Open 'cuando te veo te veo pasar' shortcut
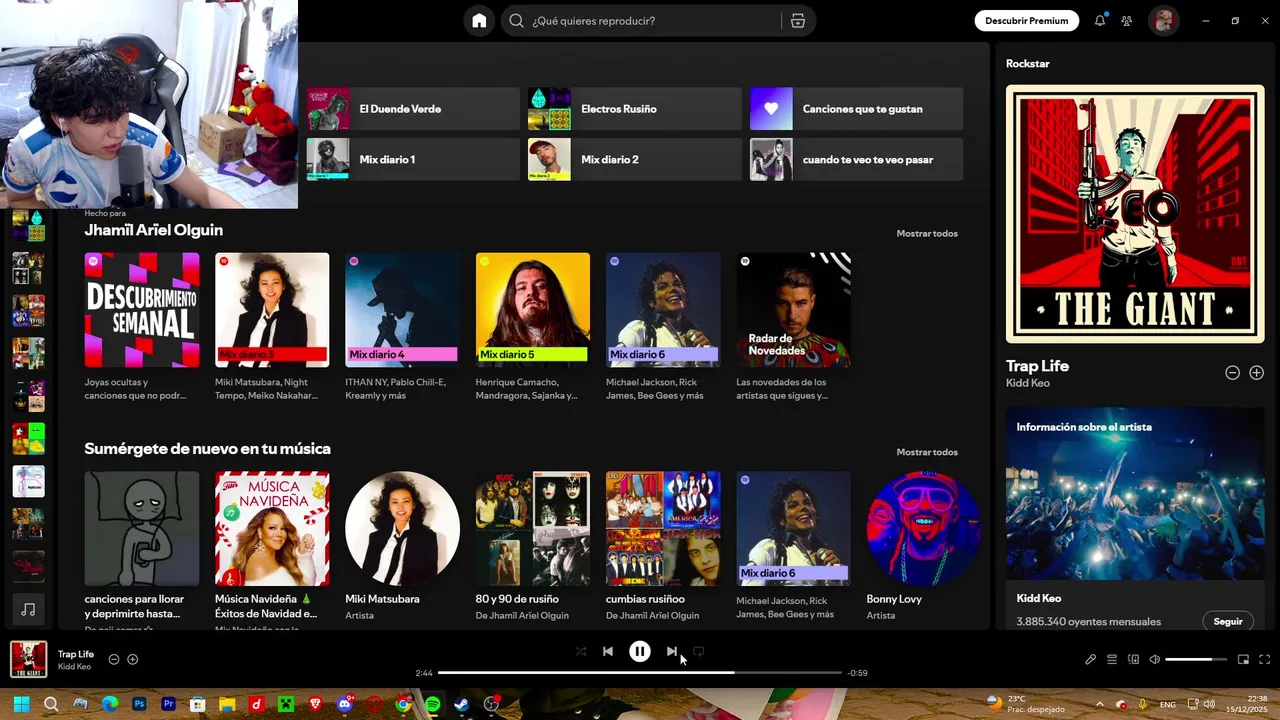The width and height of the screenshot is (1280, 720). [857, 160]
